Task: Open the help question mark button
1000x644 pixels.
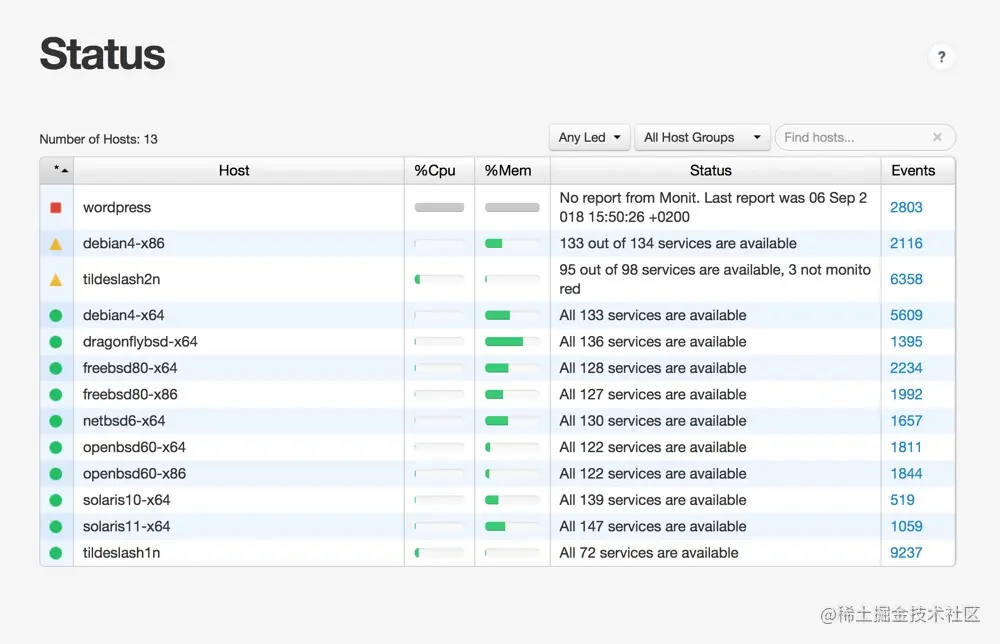Action: 941,57
